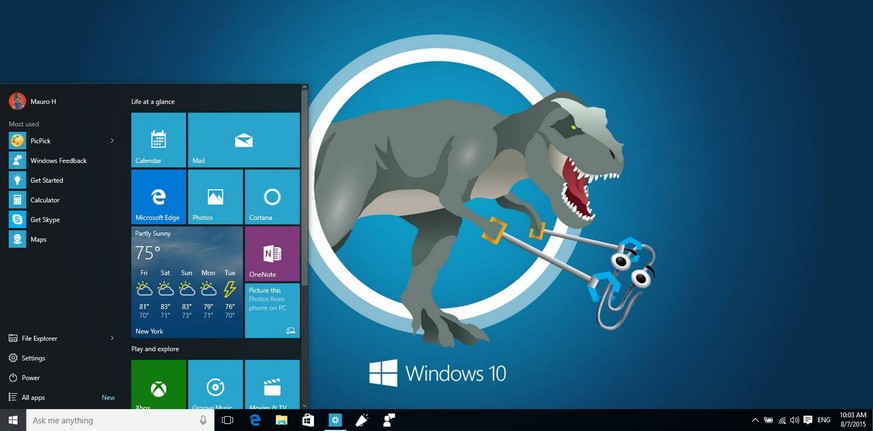Open Windows Feedback from Most used
The height and width of the screenshot is (431, 873).
pyautogui.click(x=61, y=160)
